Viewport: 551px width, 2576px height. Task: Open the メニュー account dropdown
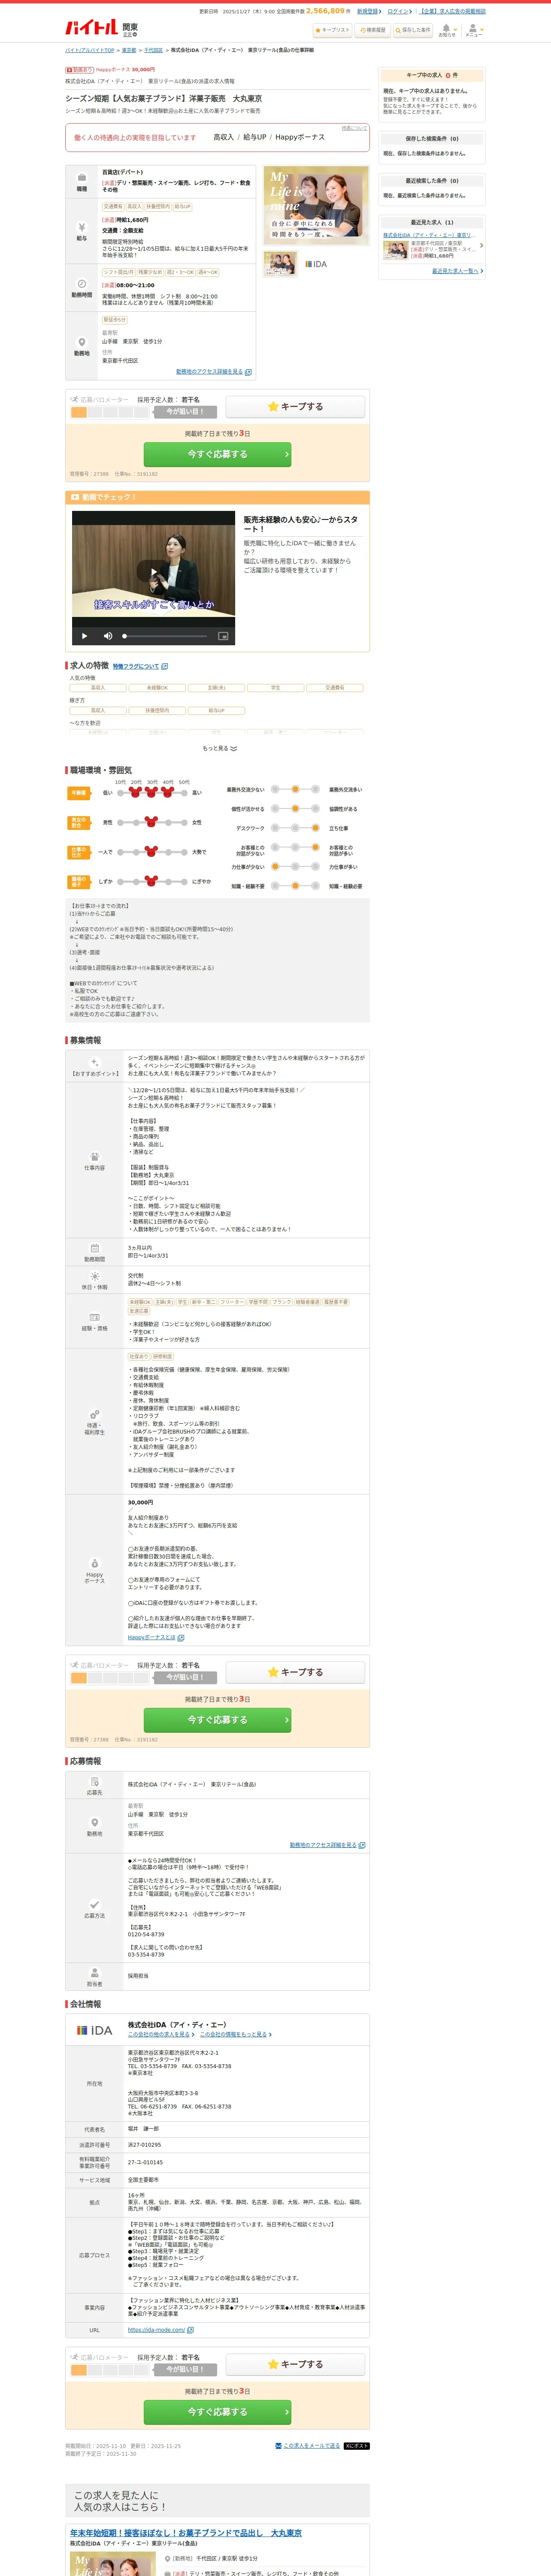click(474, 30)
